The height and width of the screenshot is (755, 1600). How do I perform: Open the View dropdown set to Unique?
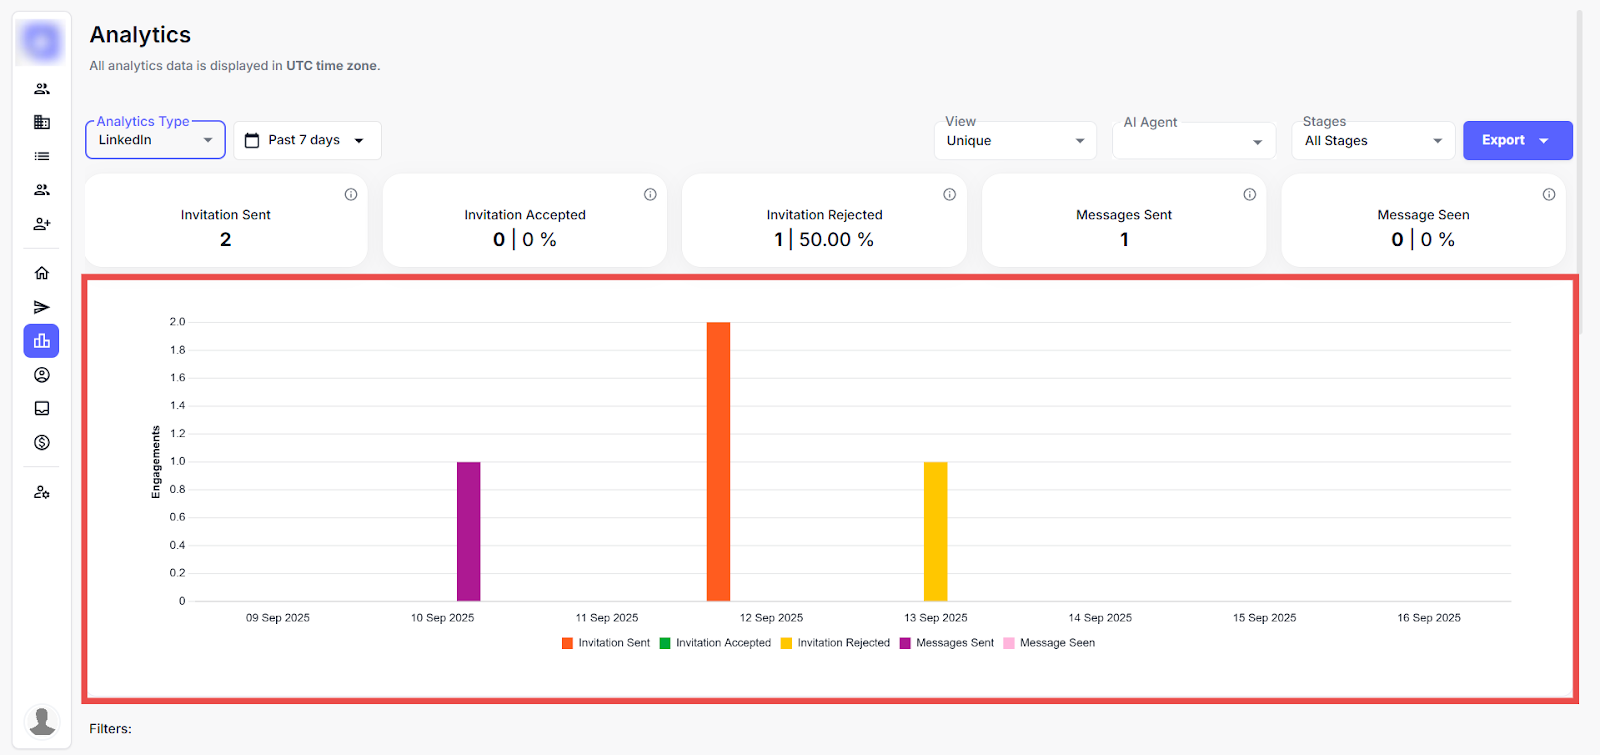pos(1015,141)
